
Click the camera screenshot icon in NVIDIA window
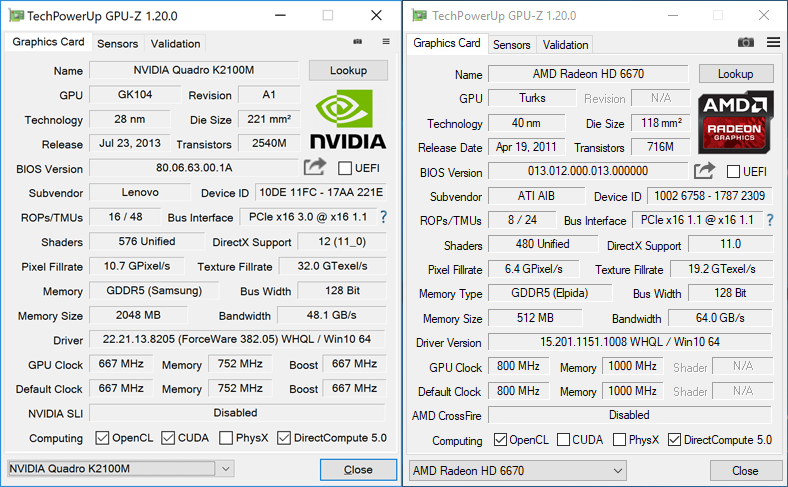click(x=357, y=42)
